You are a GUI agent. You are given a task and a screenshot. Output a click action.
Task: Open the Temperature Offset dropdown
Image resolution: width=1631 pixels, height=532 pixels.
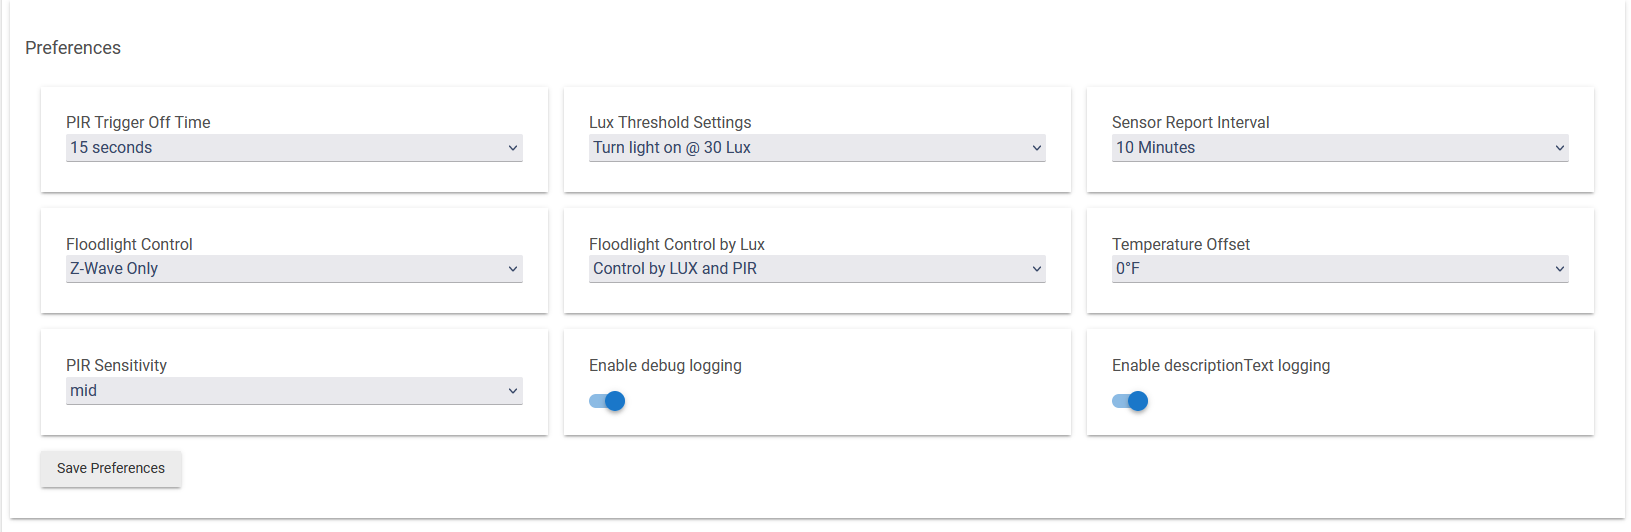pyautogui.click(x=1340, y=269)
